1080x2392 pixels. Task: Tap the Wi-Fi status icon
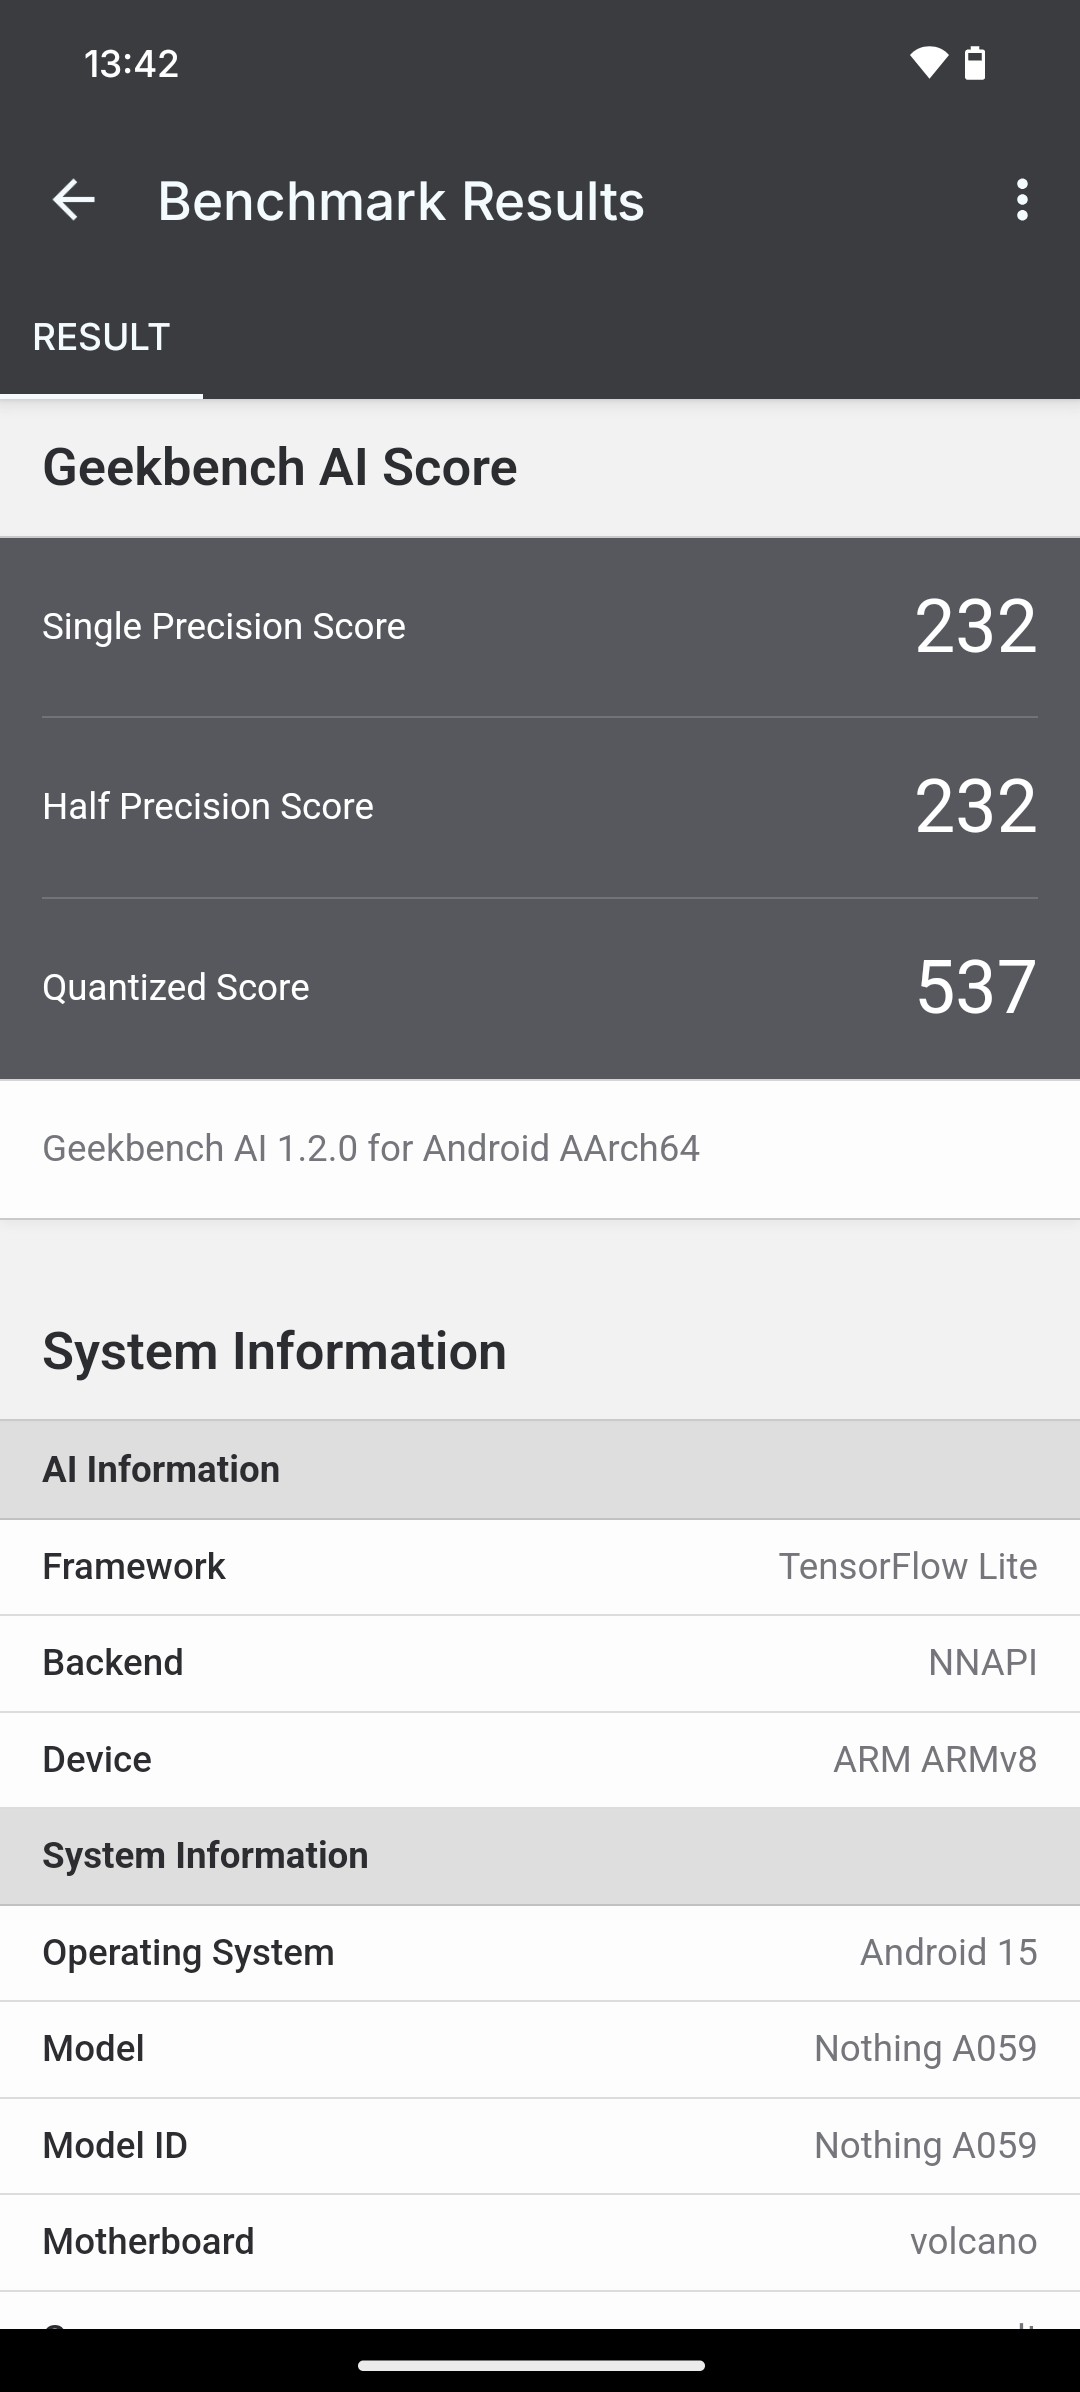coord(928,63)
